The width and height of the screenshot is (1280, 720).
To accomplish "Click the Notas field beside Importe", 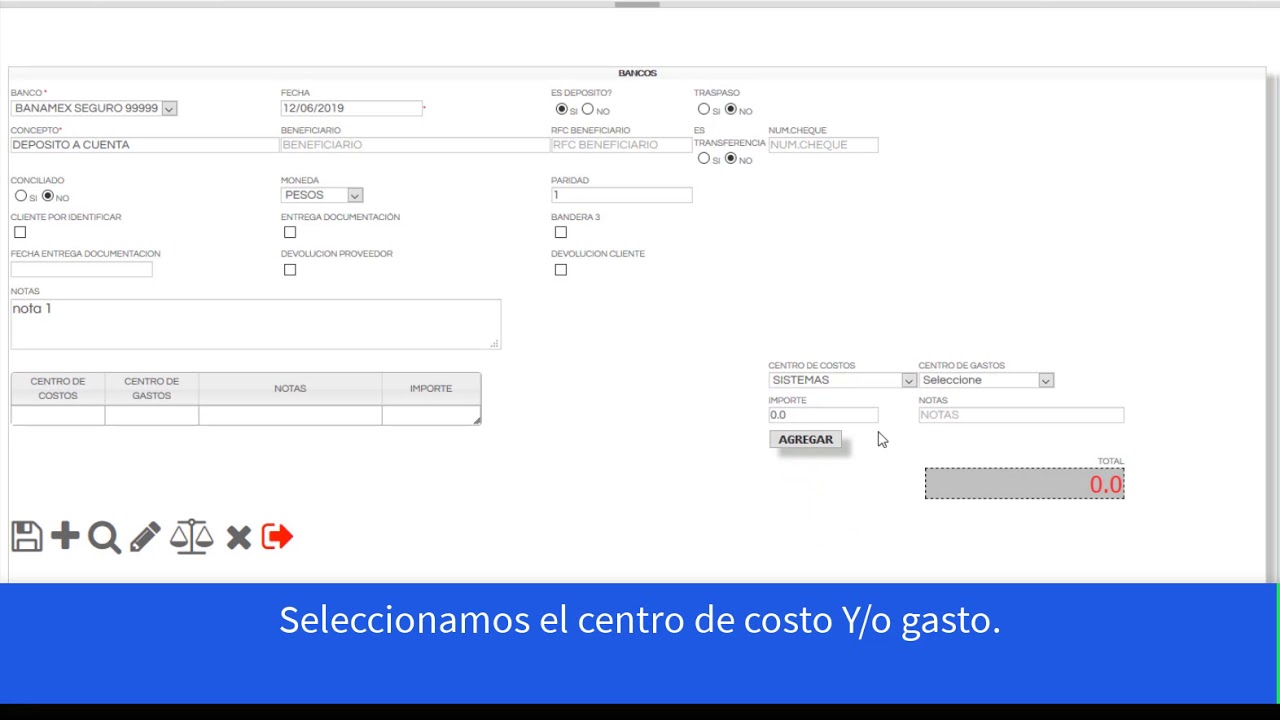I will coord(1021,415).
